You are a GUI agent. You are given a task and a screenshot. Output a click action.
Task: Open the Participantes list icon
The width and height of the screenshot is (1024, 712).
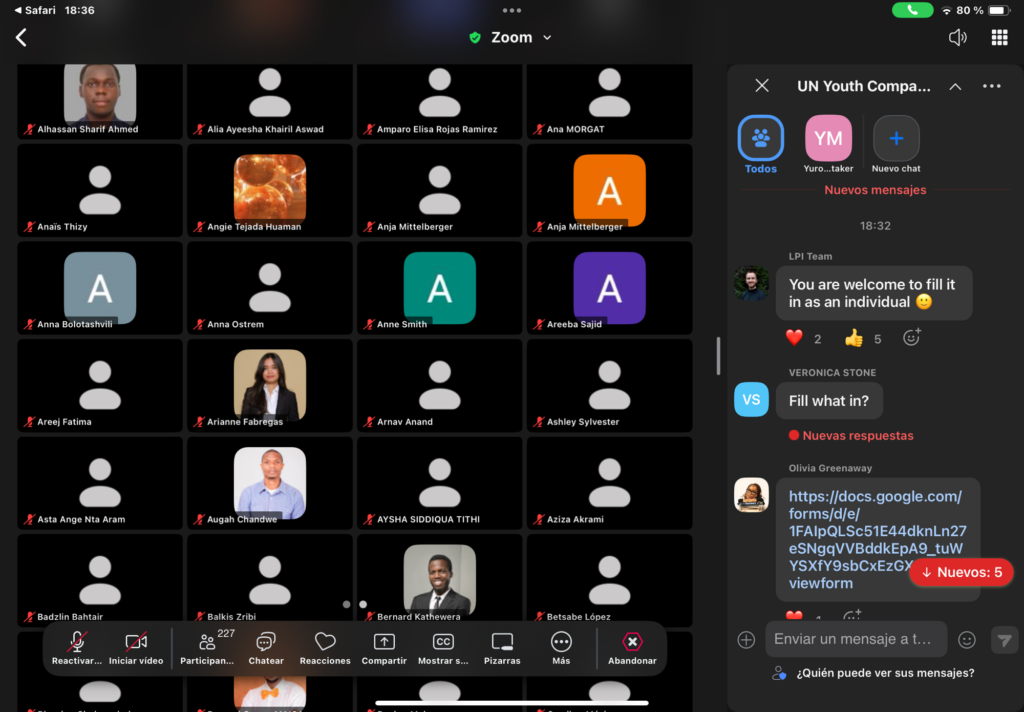(x=207, y=643)
